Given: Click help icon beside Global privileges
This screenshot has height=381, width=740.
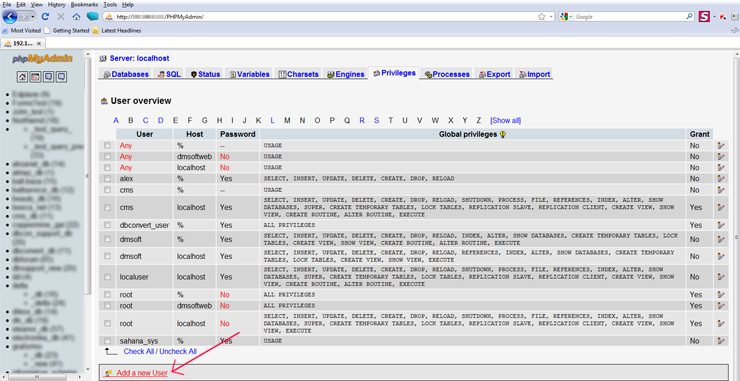Looking at the screenshot, I should pyautogui.click(x=503, y=135).
